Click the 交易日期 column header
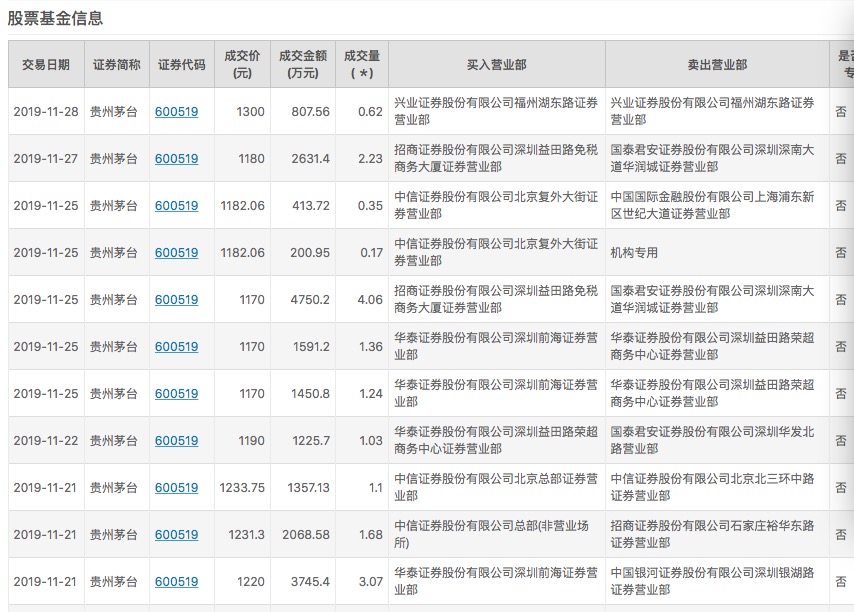This screenshot has width=854, height=612. click(x=46, y=64)
